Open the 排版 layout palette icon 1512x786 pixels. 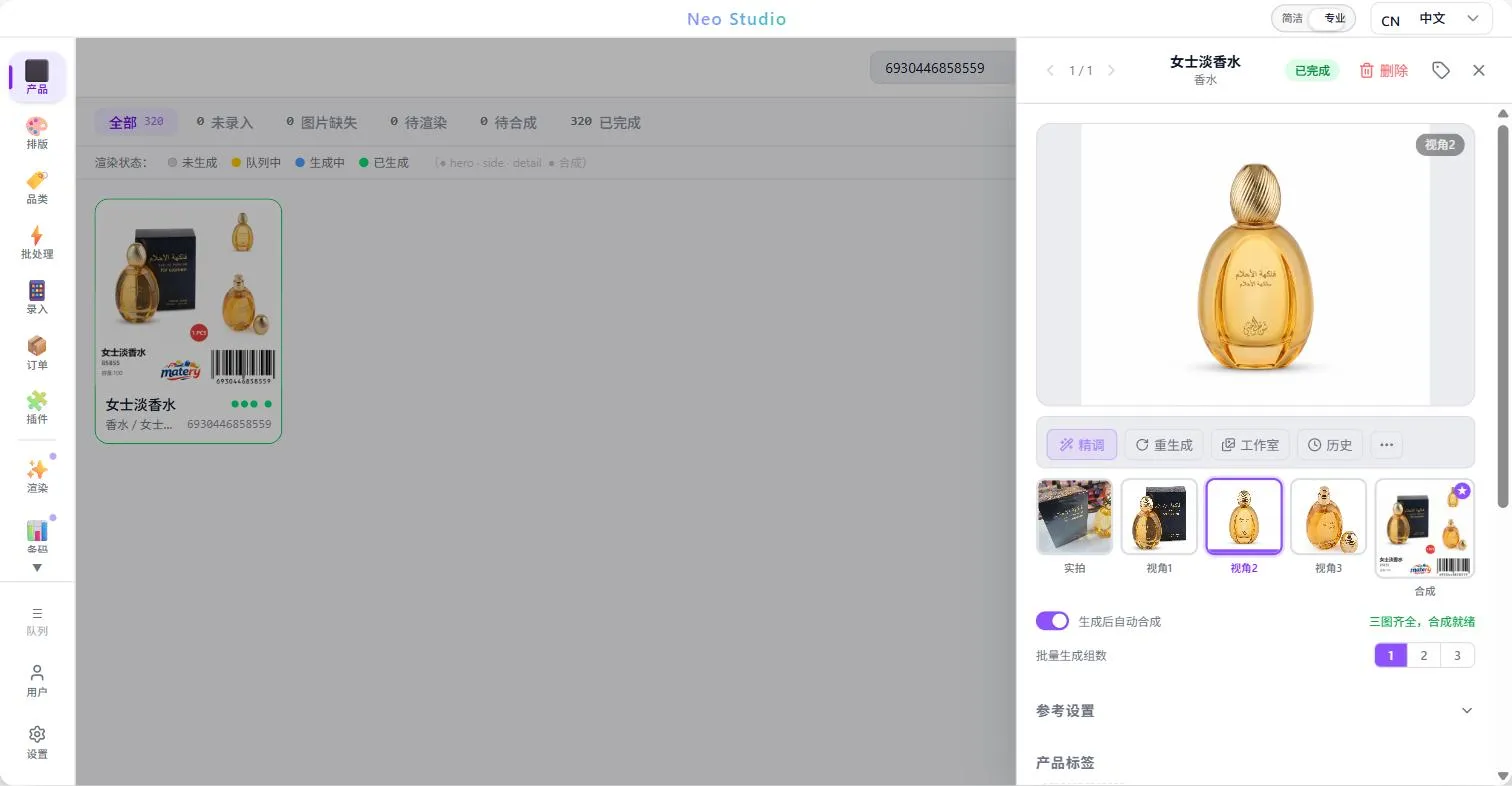[37, 133]
